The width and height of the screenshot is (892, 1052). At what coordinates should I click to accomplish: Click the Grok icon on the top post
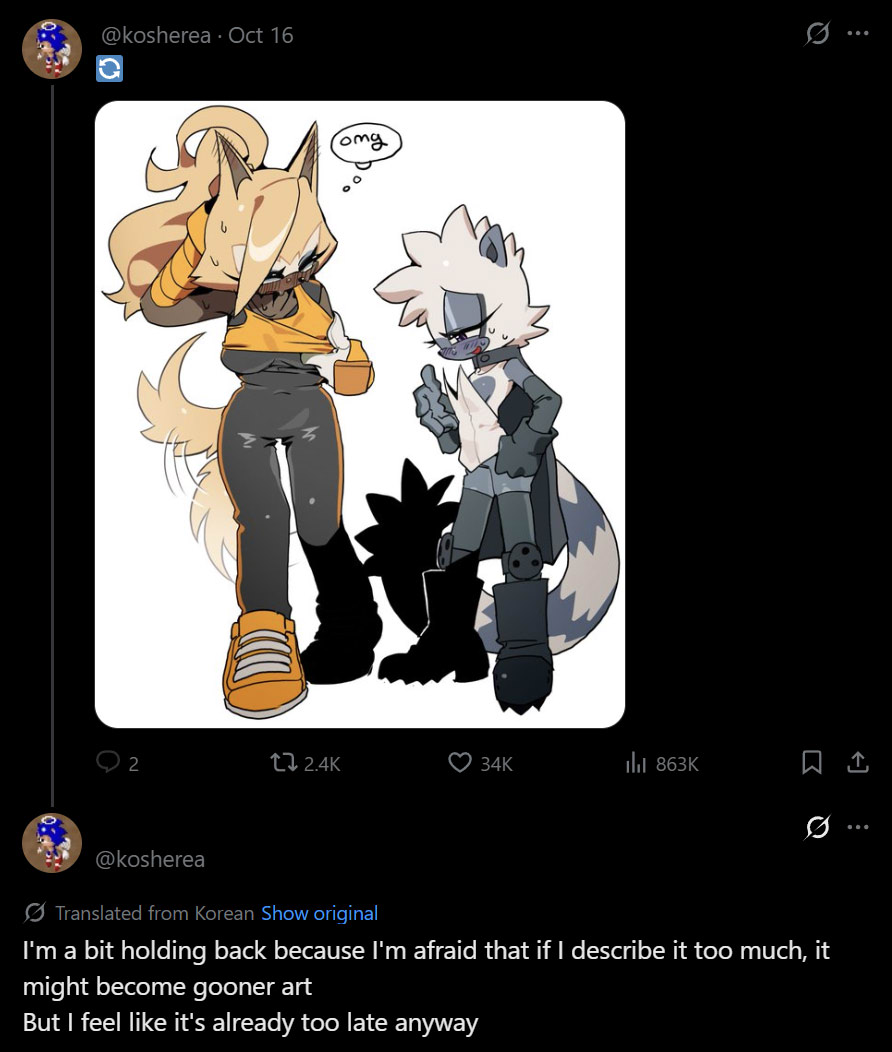click(817, 33)
